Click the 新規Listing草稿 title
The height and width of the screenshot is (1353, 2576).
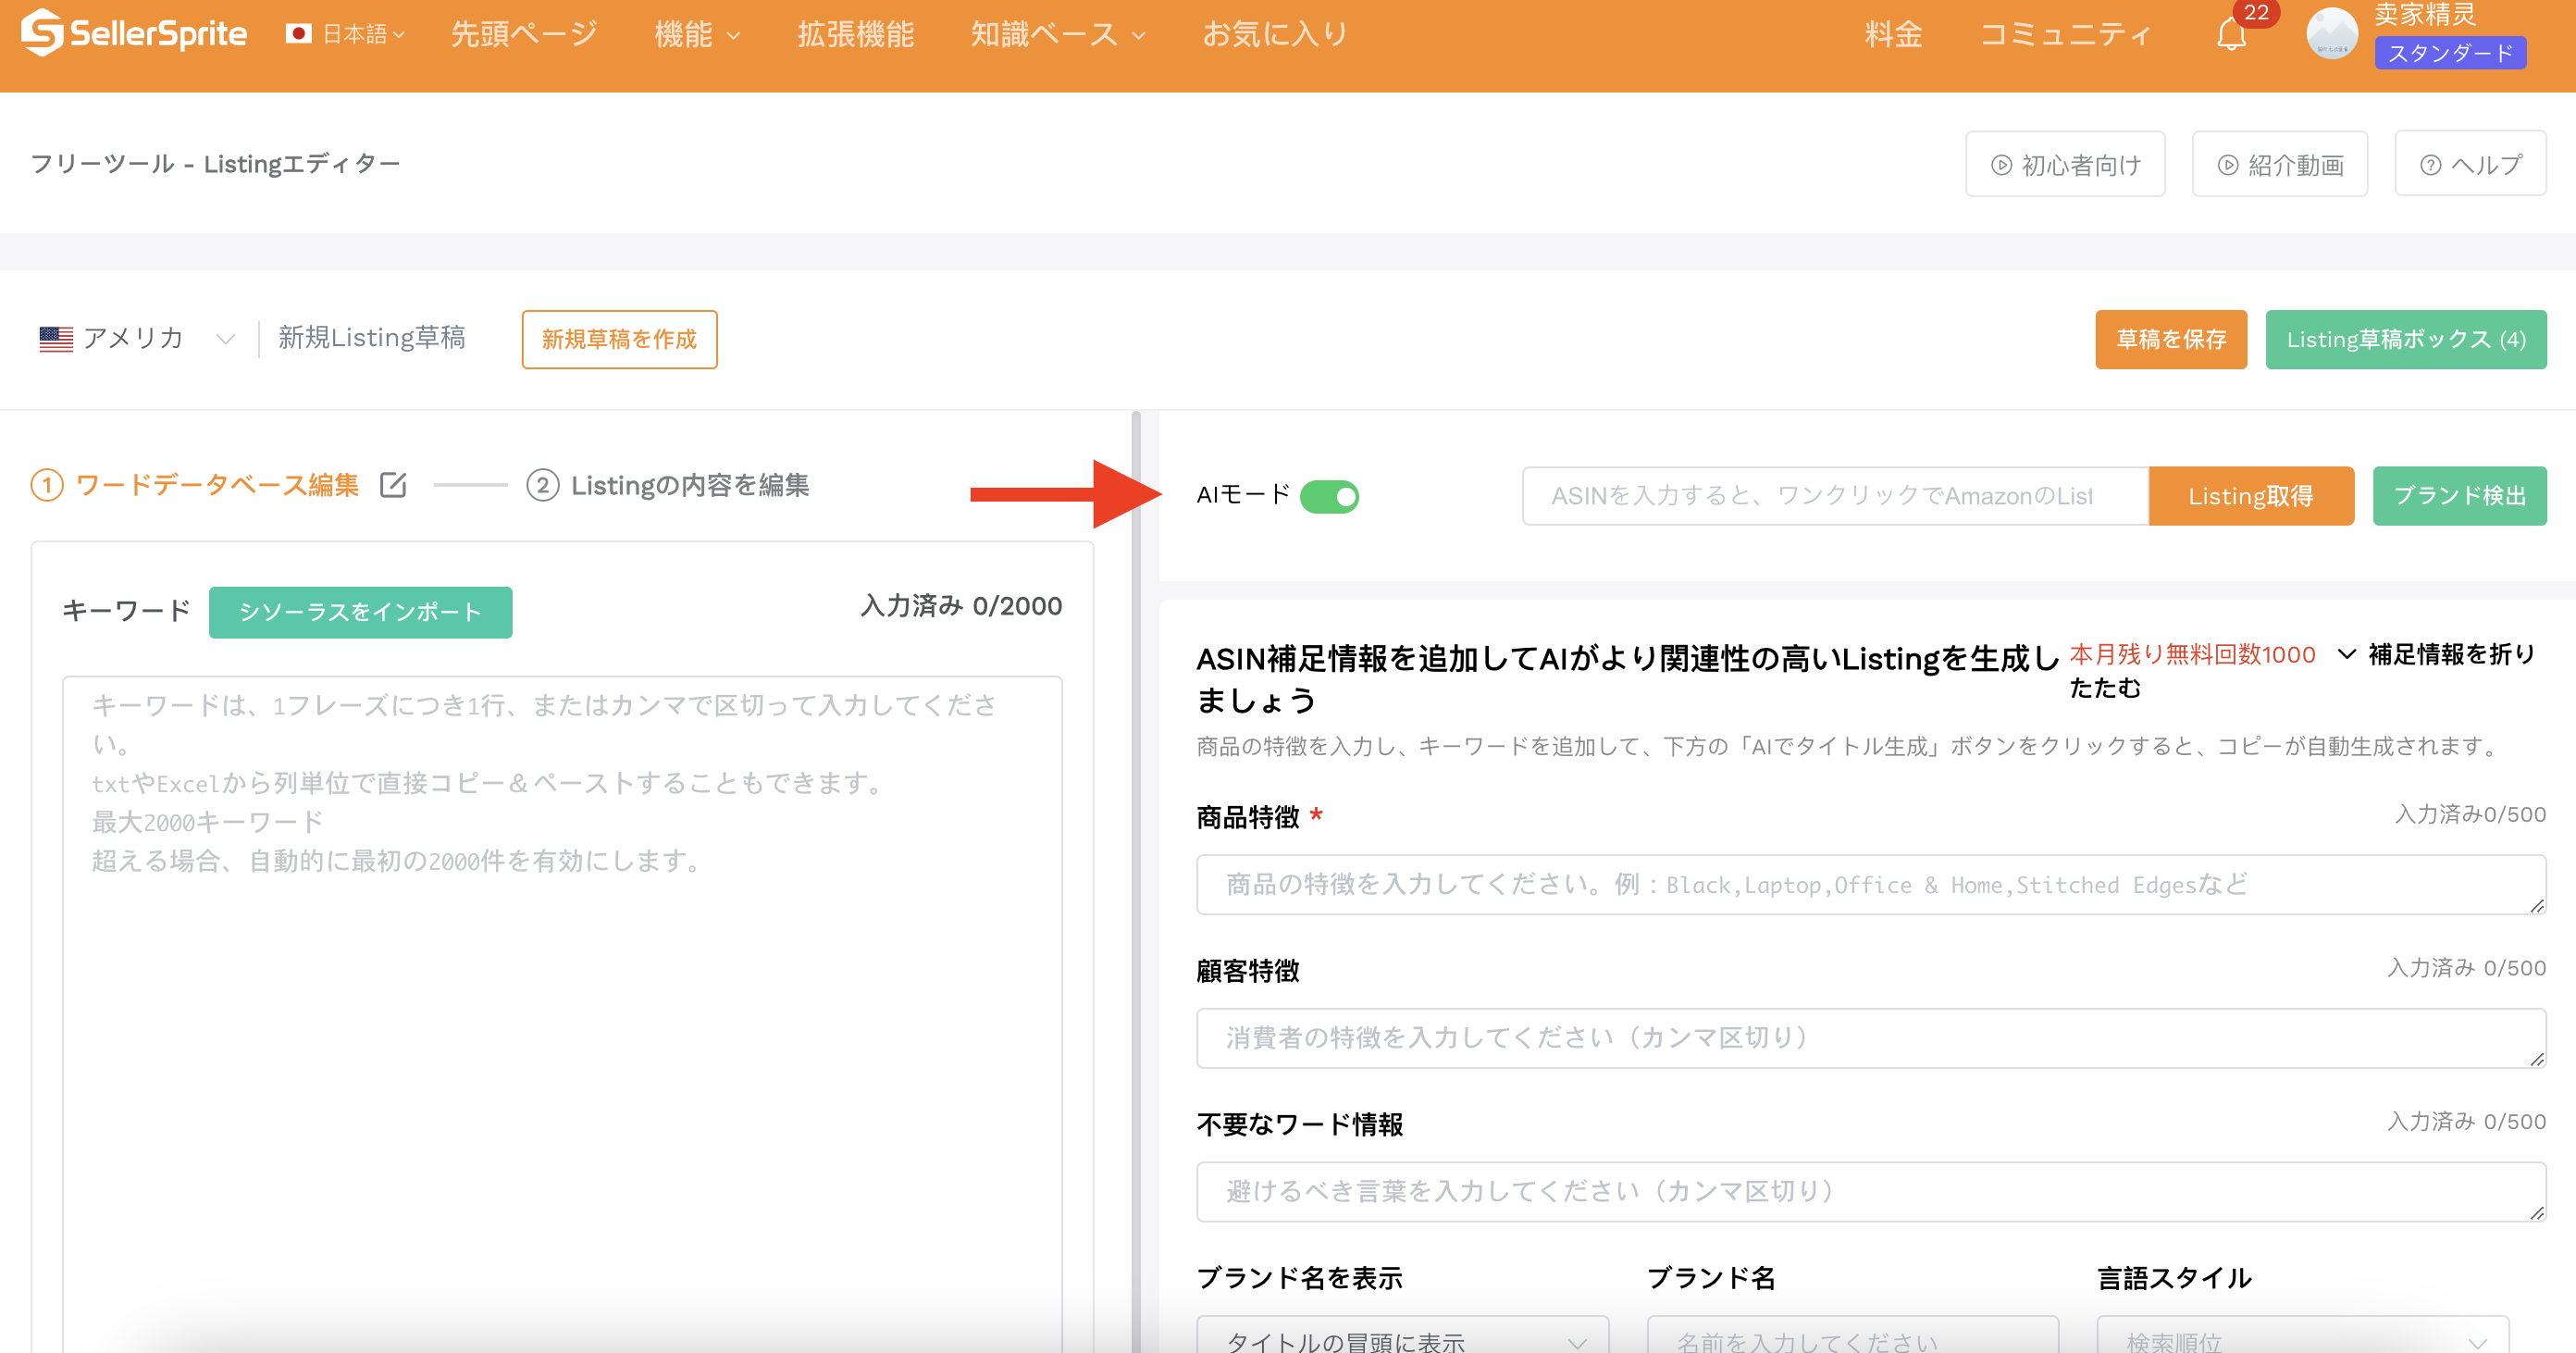372,338
